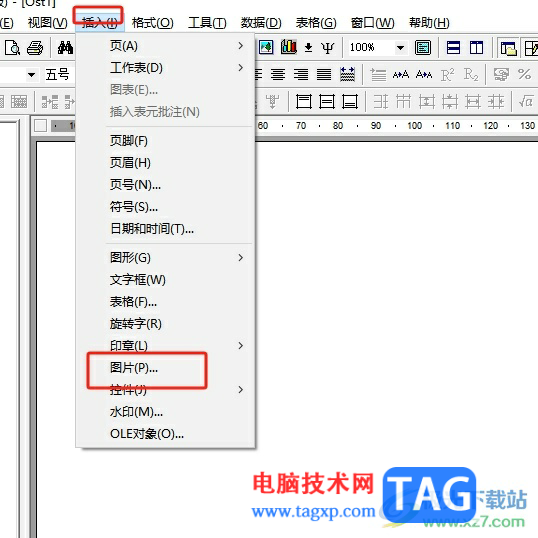Click the subscript R₂ icon

click(x=471, y=74)
